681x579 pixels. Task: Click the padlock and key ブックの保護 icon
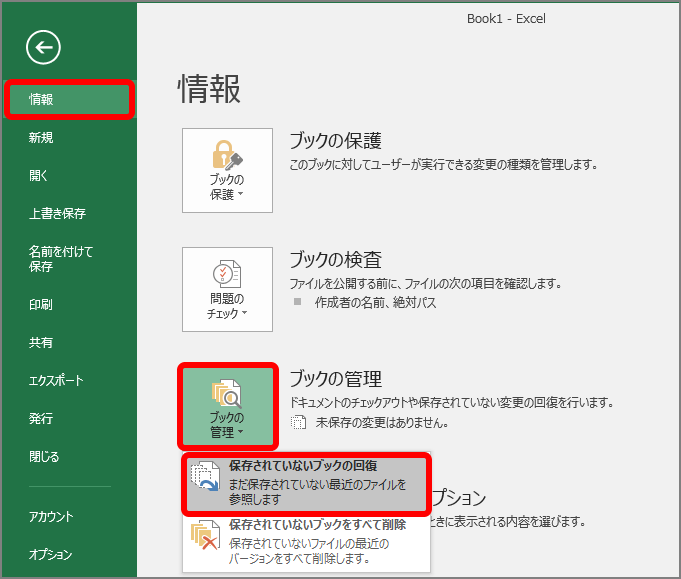(227, 155)
